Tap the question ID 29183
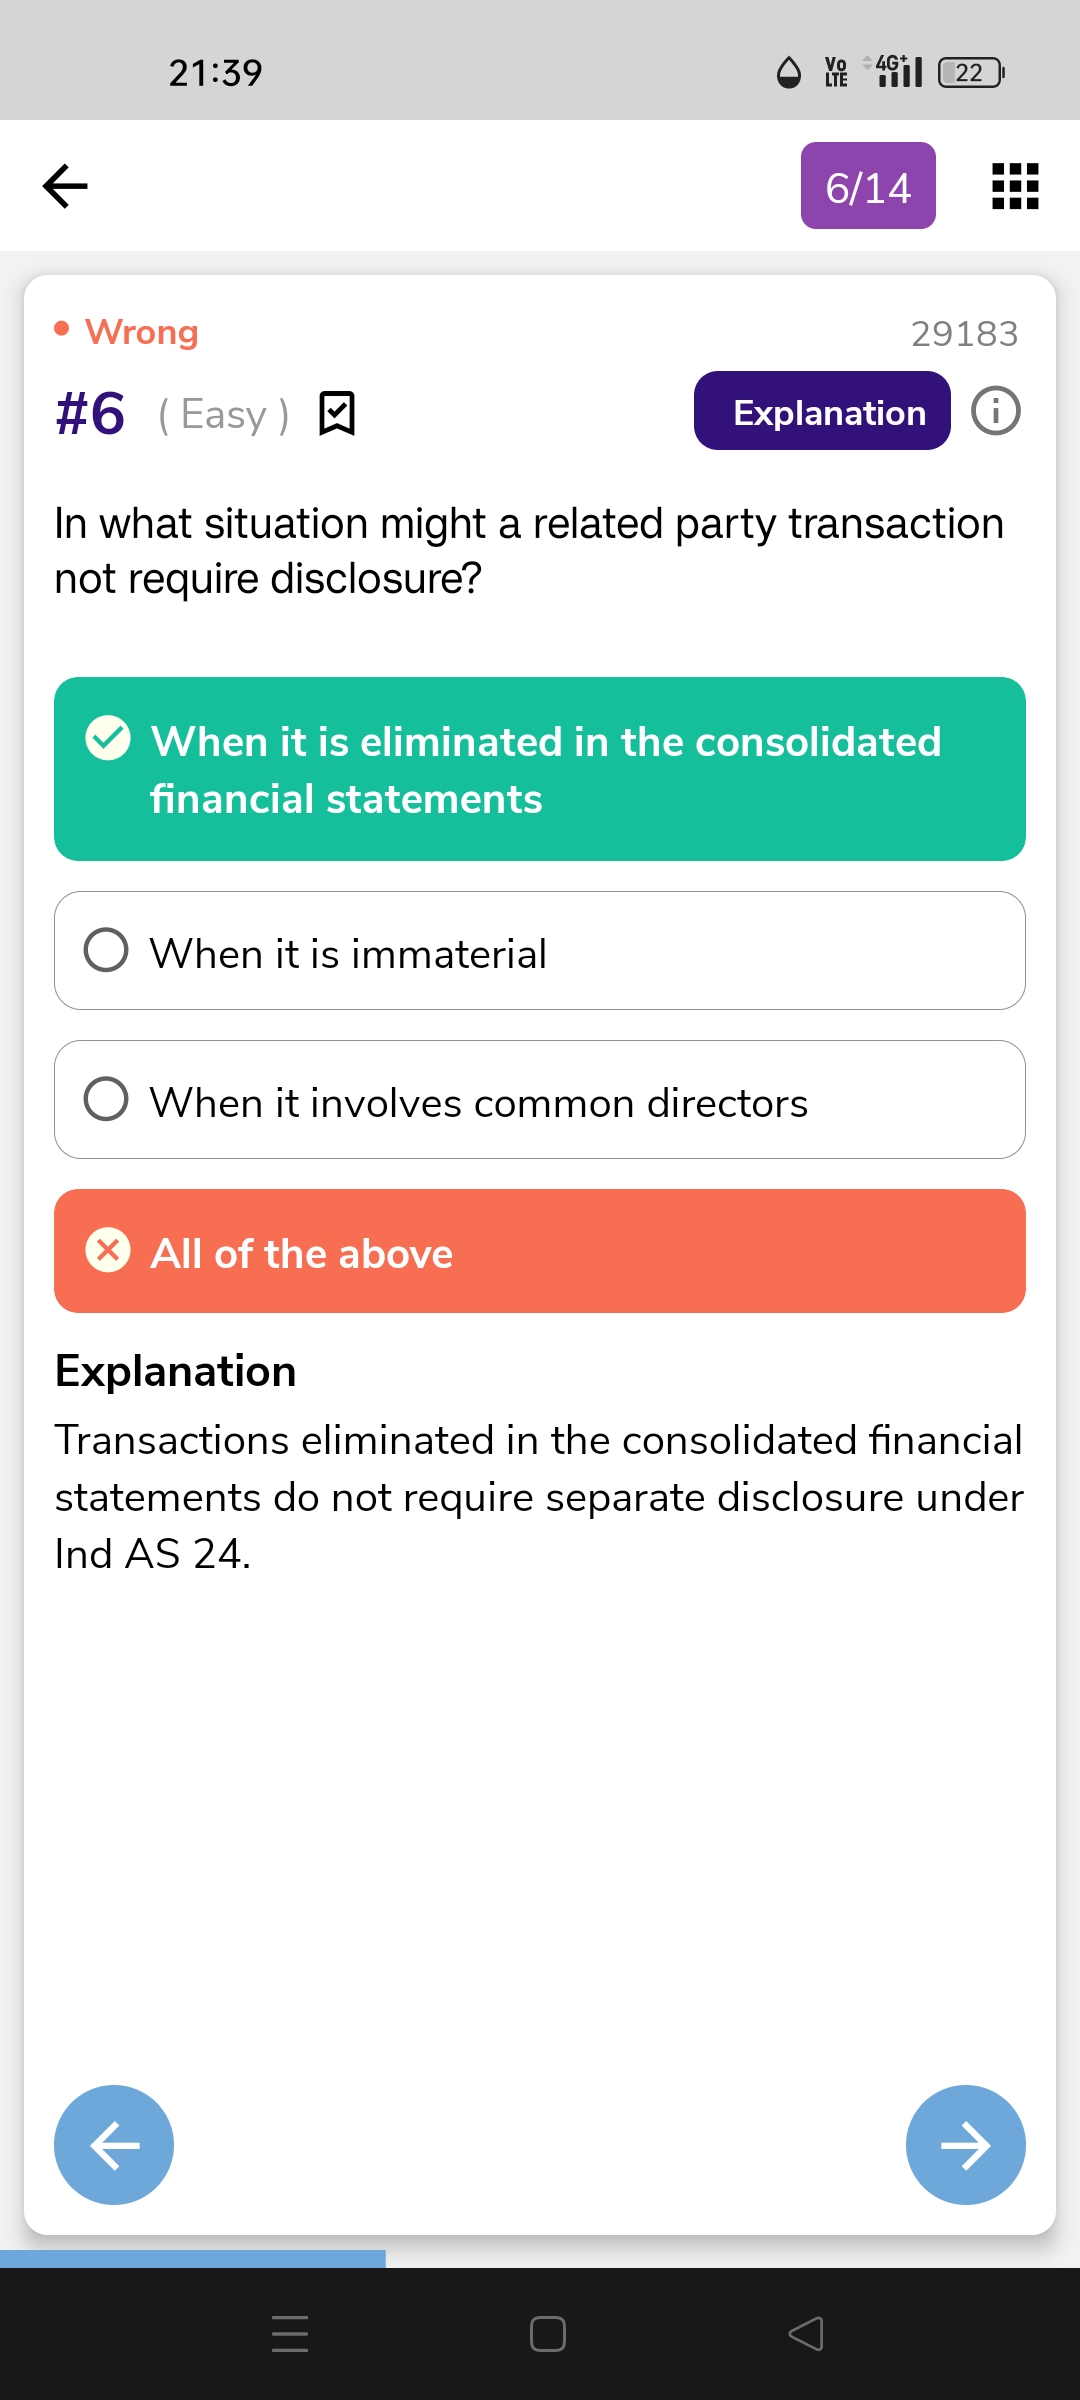This screenshot has height=2400, width=1080. (x=964, y=334)
